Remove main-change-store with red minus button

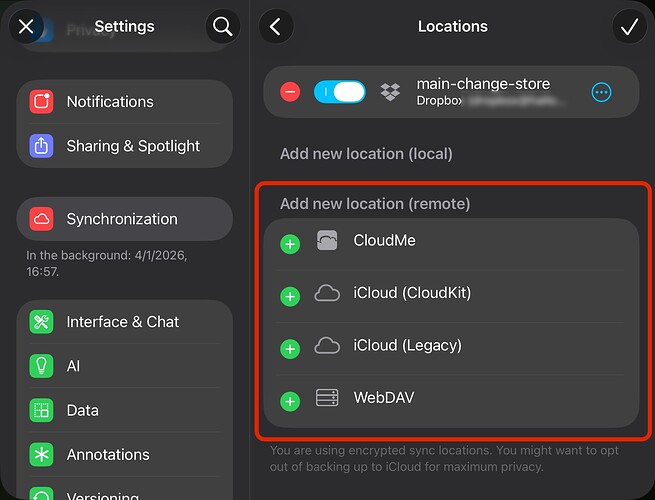pos(290,92)
